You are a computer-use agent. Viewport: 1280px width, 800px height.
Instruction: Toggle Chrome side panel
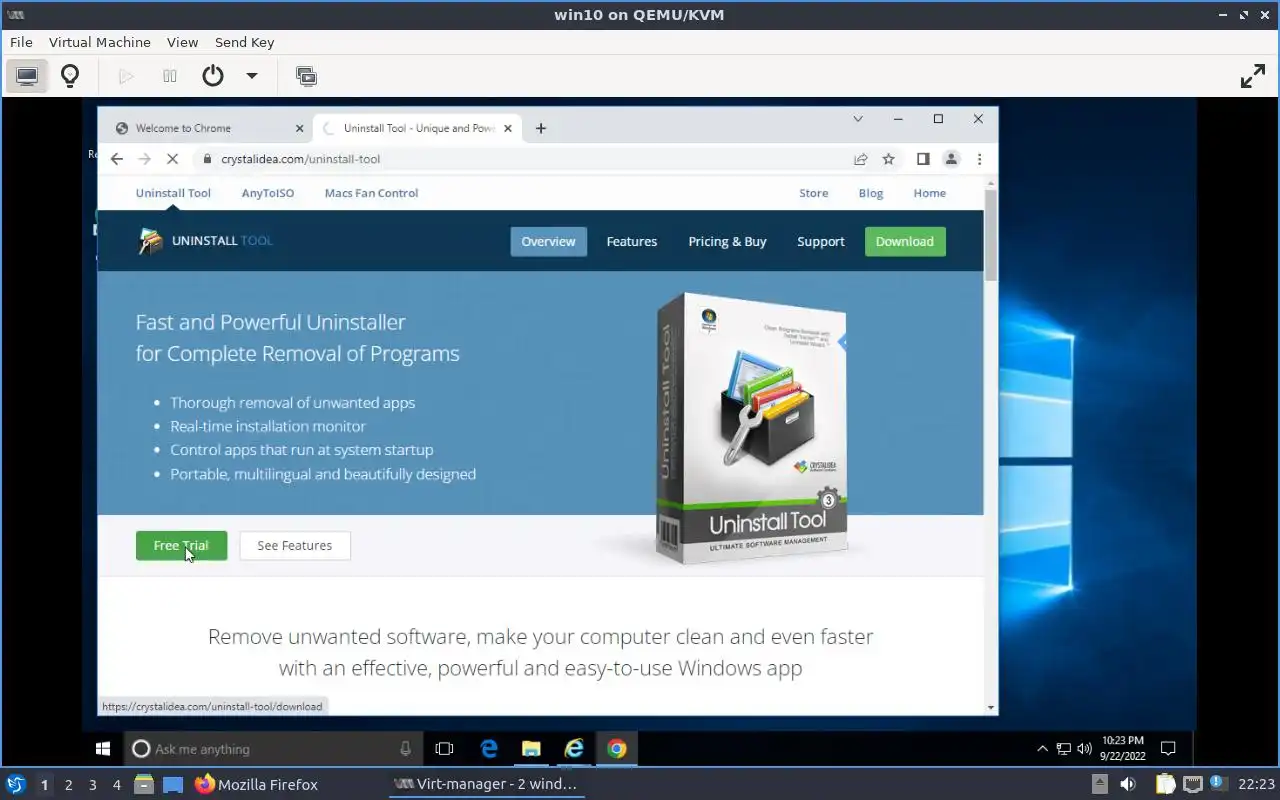point(923,159)
